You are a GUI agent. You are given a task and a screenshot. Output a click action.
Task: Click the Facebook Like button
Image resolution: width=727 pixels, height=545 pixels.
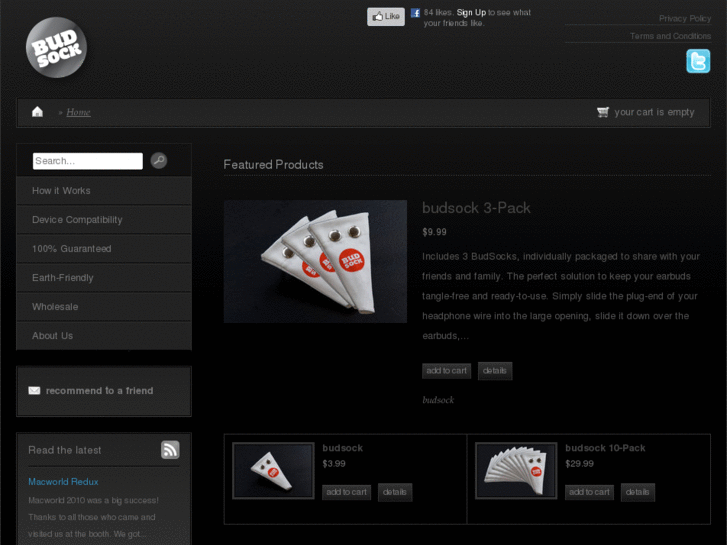pos(386,17)
